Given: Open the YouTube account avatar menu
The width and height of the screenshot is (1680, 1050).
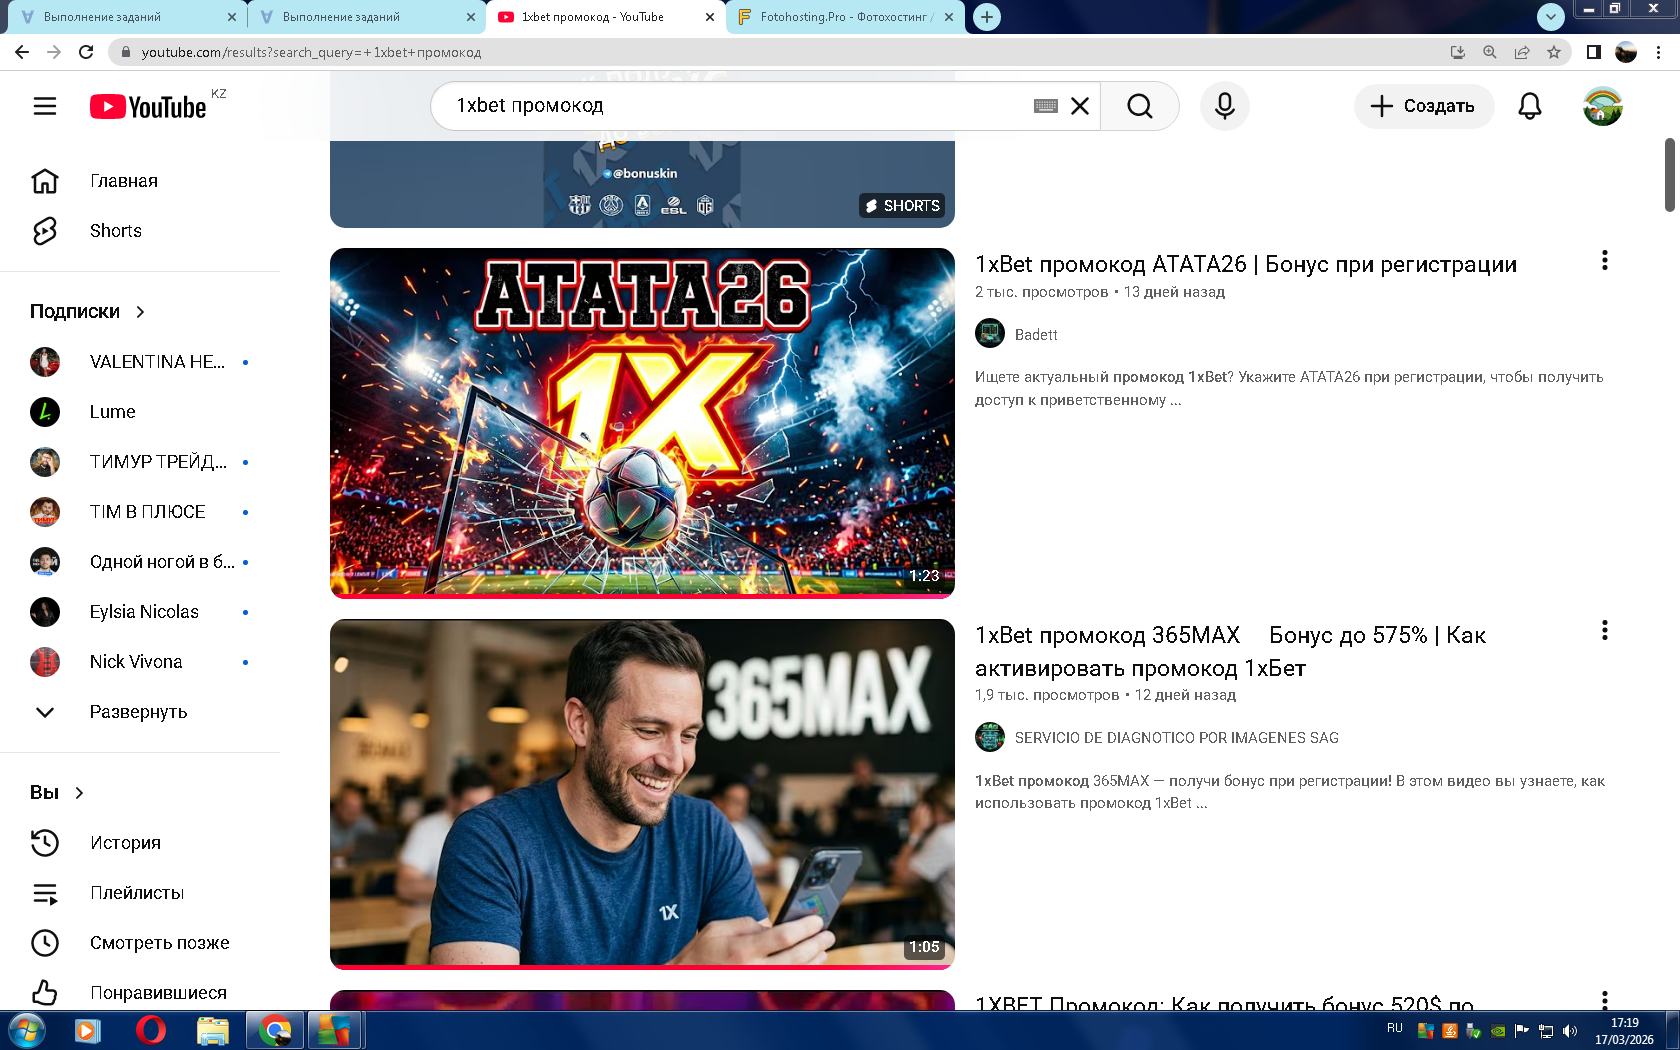Looking at the screenshot, I should [x=1603, y=106].
